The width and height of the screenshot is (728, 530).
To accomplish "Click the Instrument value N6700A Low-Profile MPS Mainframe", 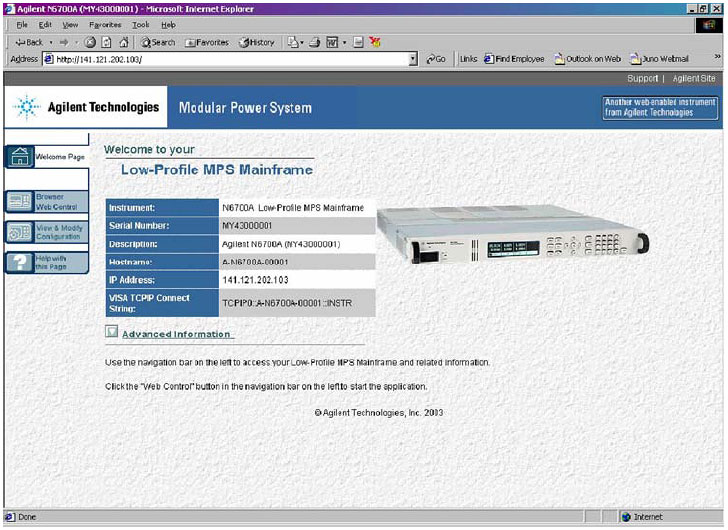I will (293, 208).
